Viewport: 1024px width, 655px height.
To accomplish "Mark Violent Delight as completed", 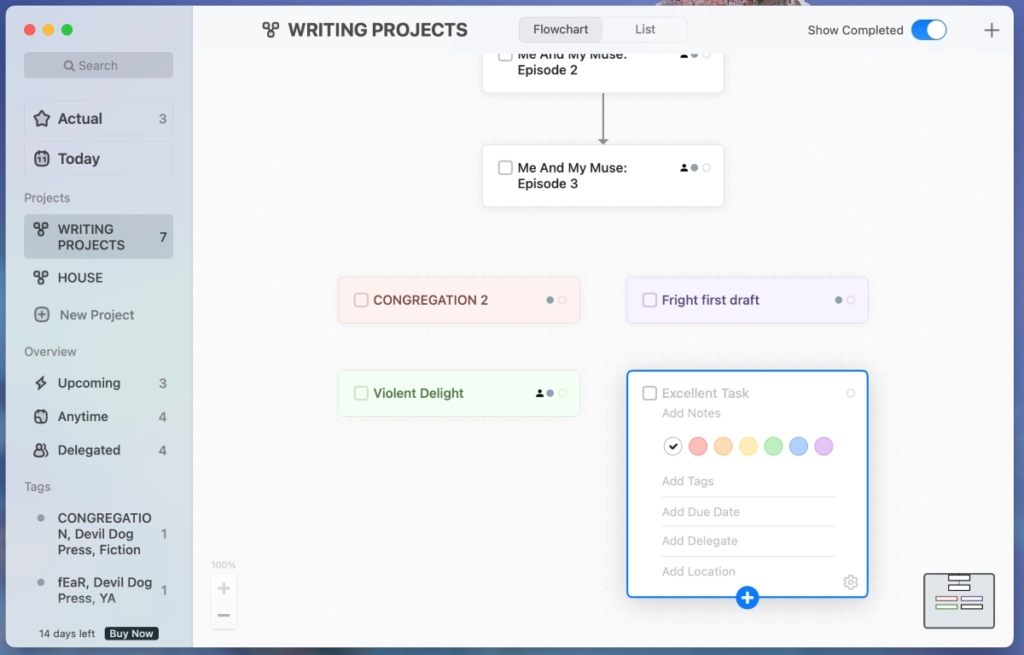I will coord(360,393).
